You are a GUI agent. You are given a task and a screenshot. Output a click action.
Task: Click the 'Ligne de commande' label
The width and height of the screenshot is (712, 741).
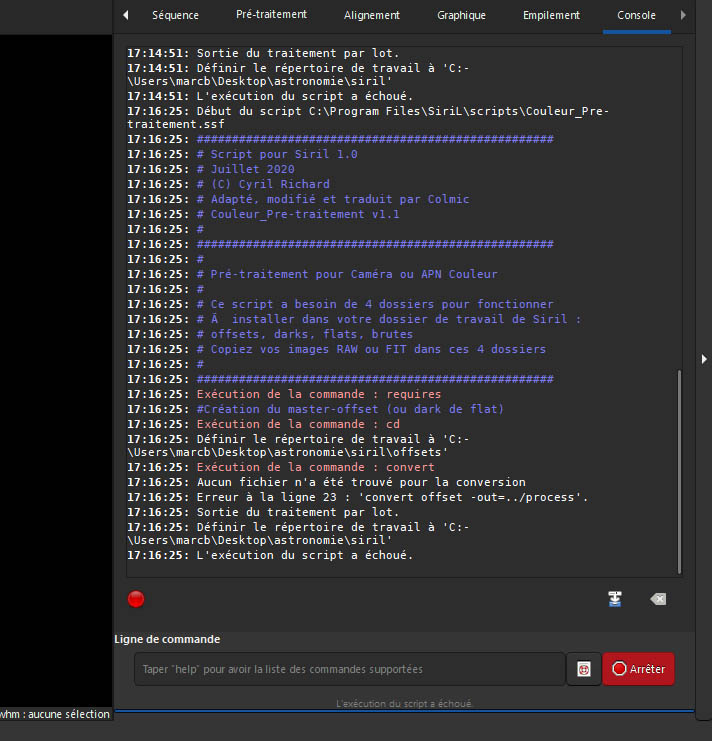click(167, 639)
